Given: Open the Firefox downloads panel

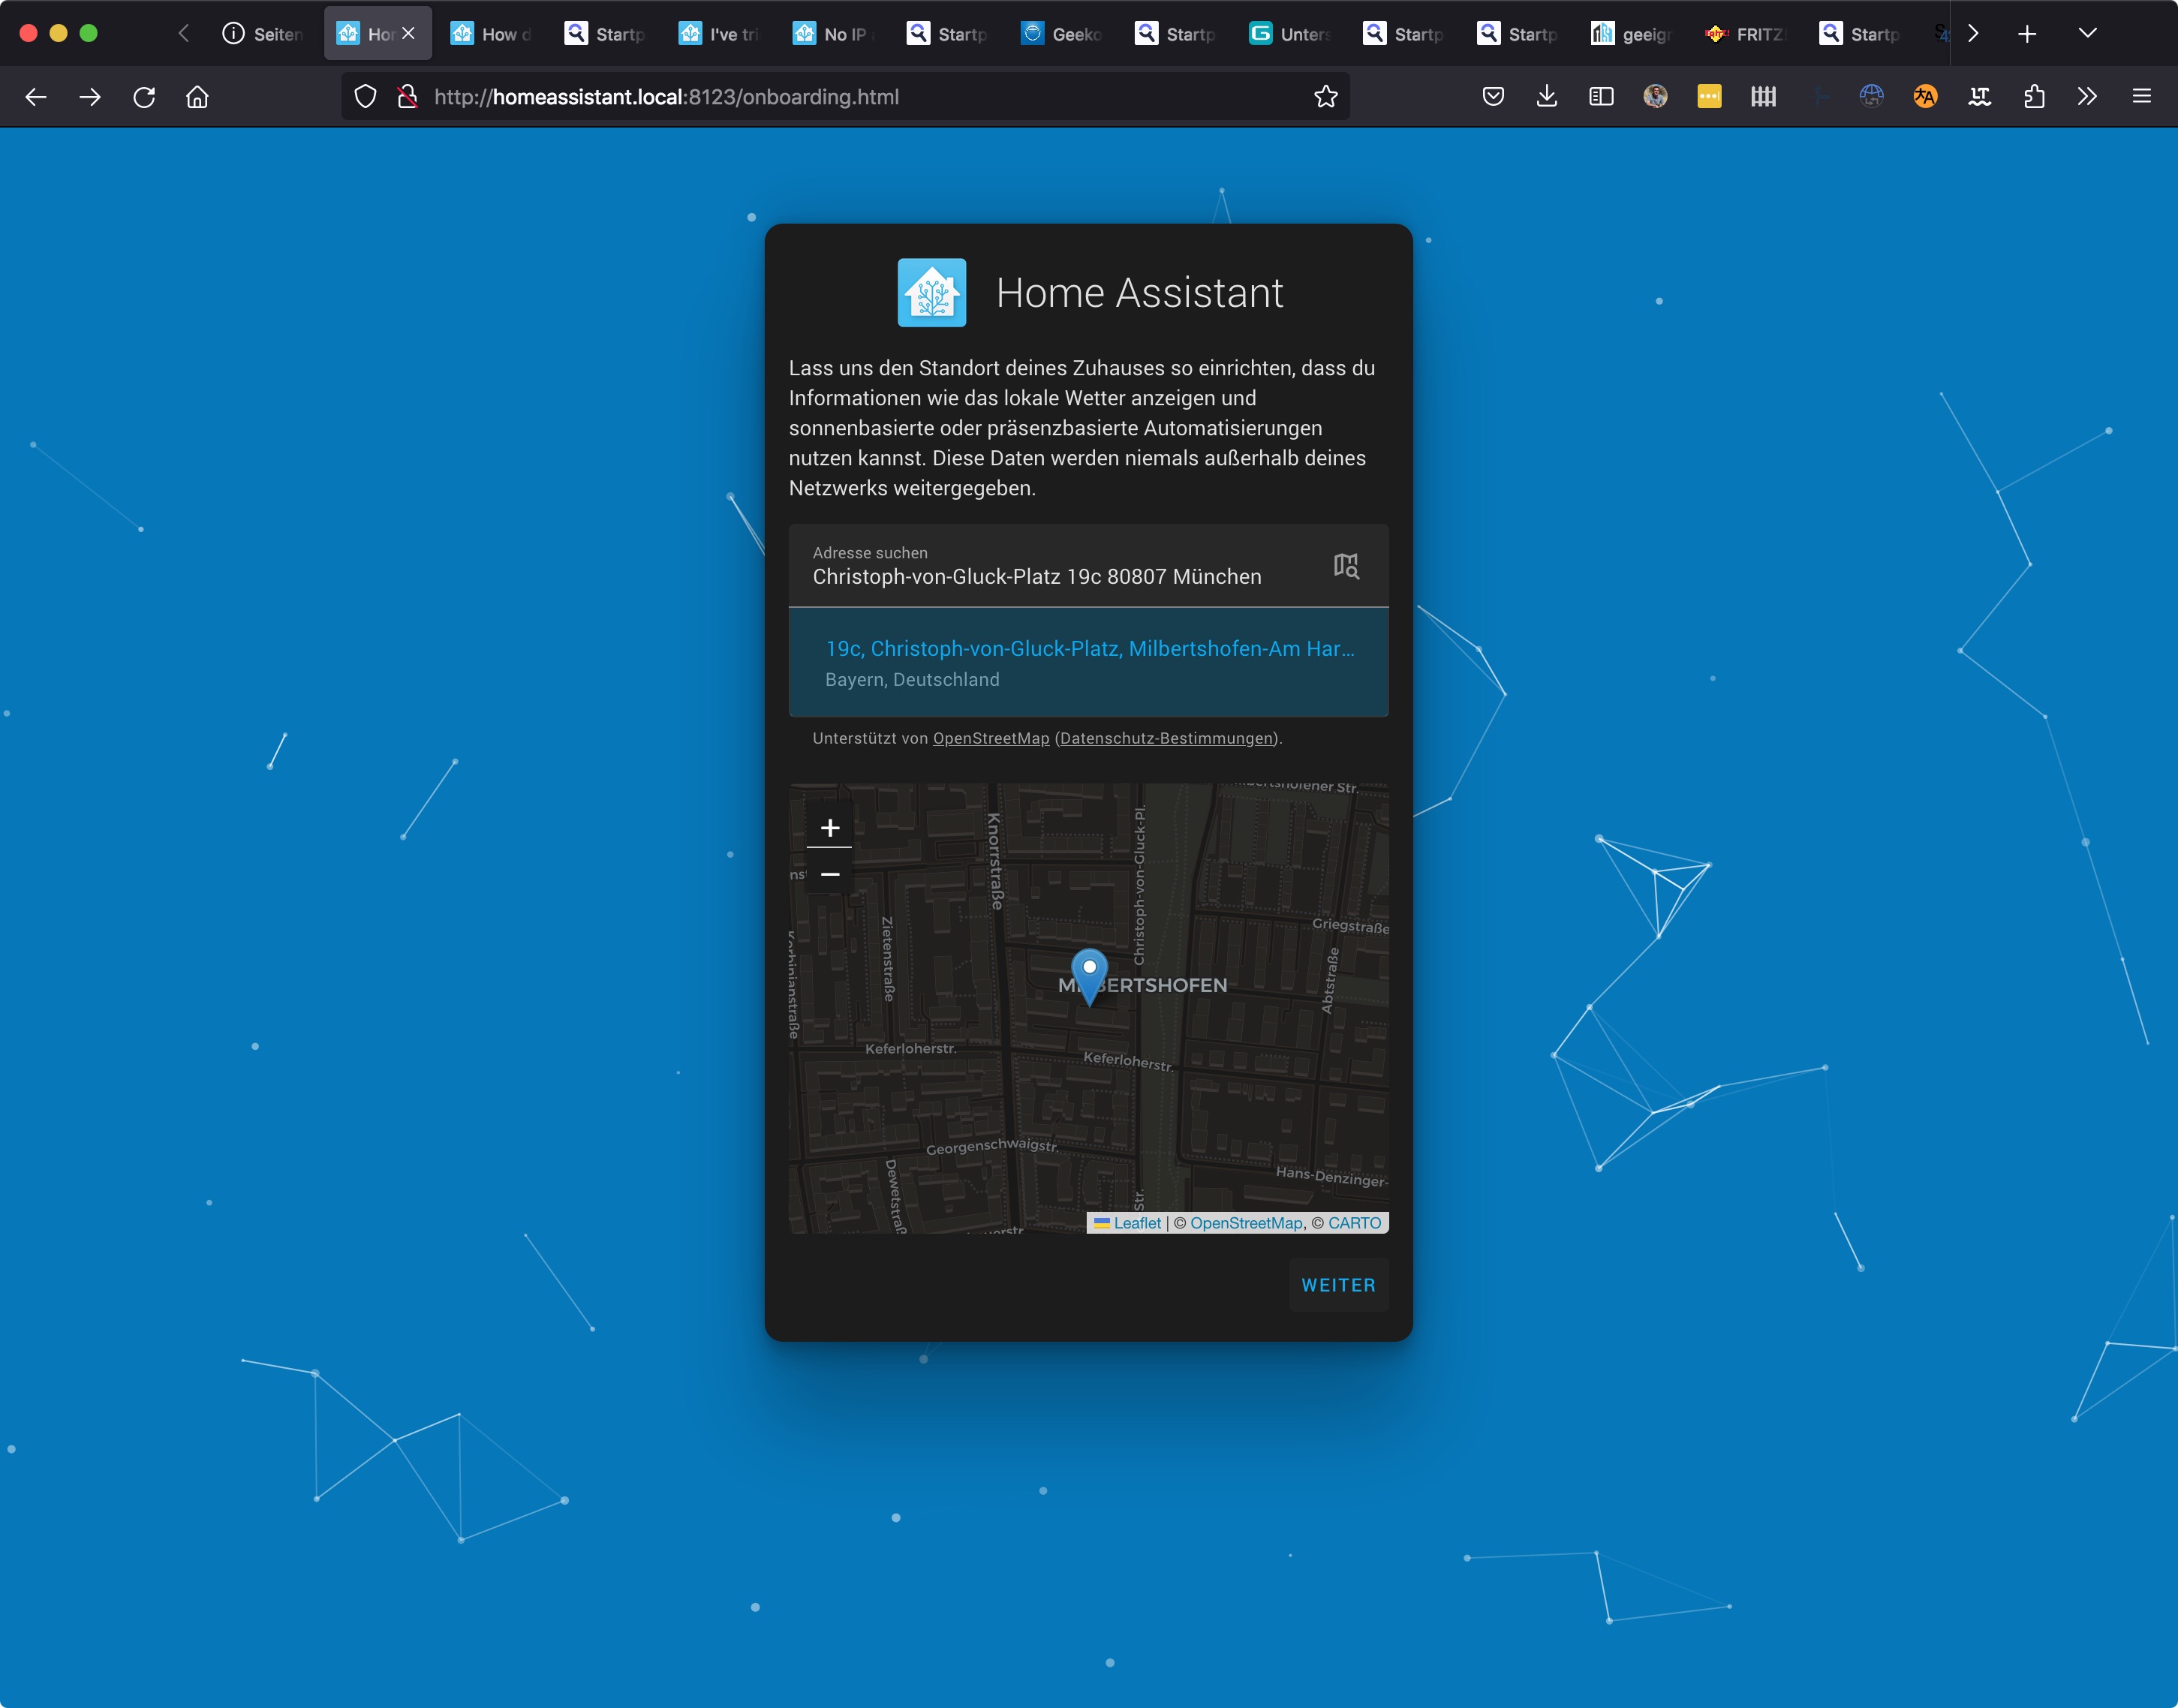Looking at the screenshot, I should click(1546, 97).
